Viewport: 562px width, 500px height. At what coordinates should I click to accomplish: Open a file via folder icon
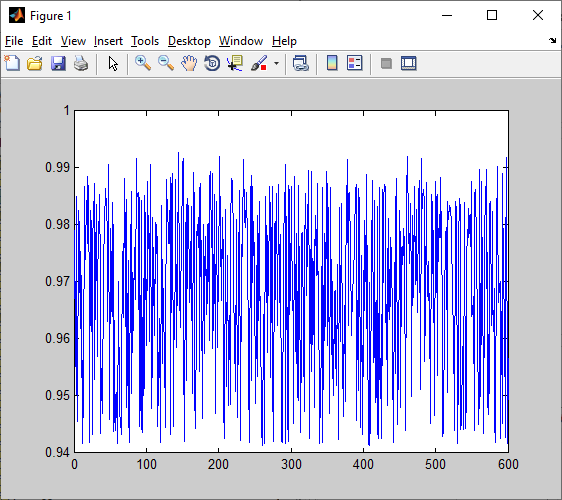coord(35,63)
